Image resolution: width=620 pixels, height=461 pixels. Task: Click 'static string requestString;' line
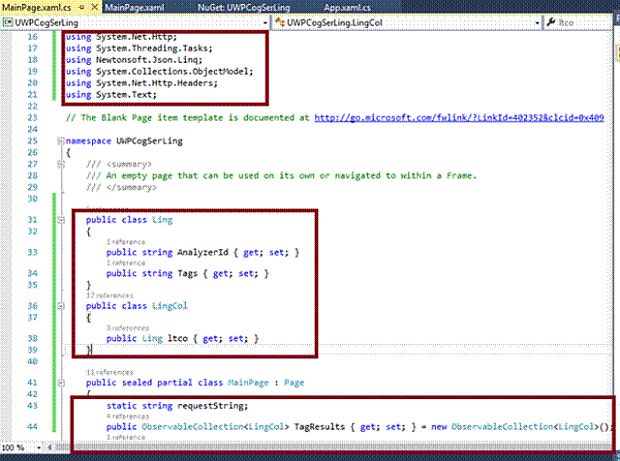(177, 406)
